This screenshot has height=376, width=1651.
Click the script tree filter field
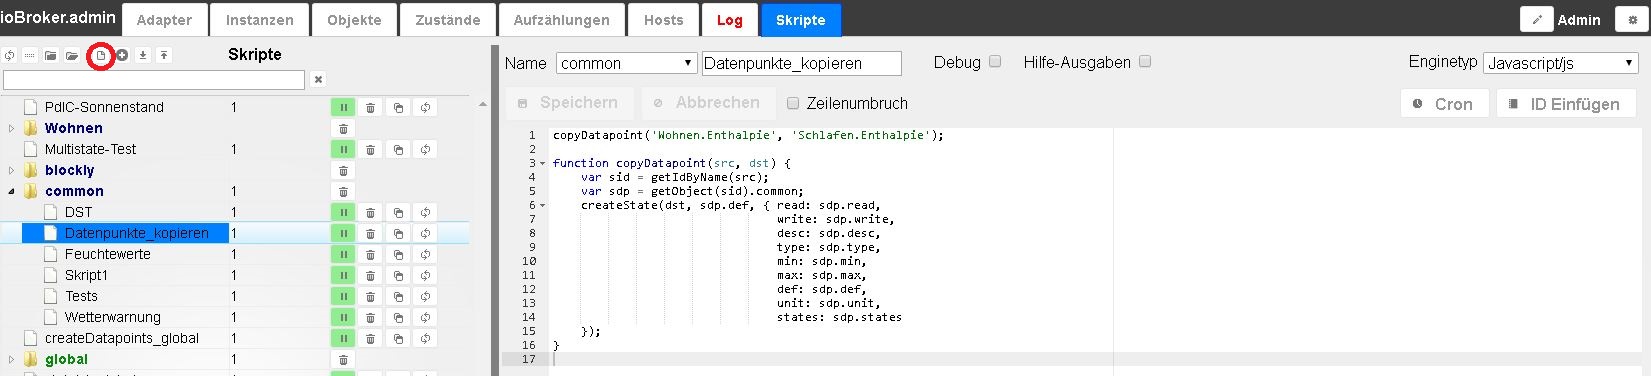click(x=154, y=79)
